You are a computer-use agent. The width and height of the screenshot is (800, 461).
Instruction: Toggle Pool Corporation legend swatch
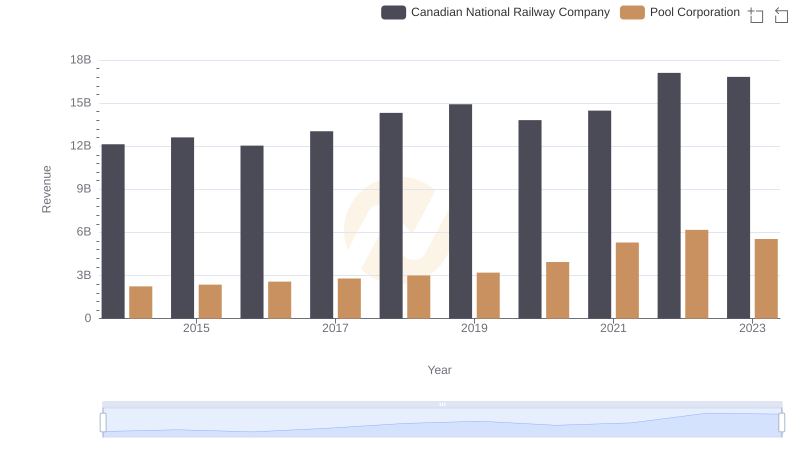[x=632, y=12]
